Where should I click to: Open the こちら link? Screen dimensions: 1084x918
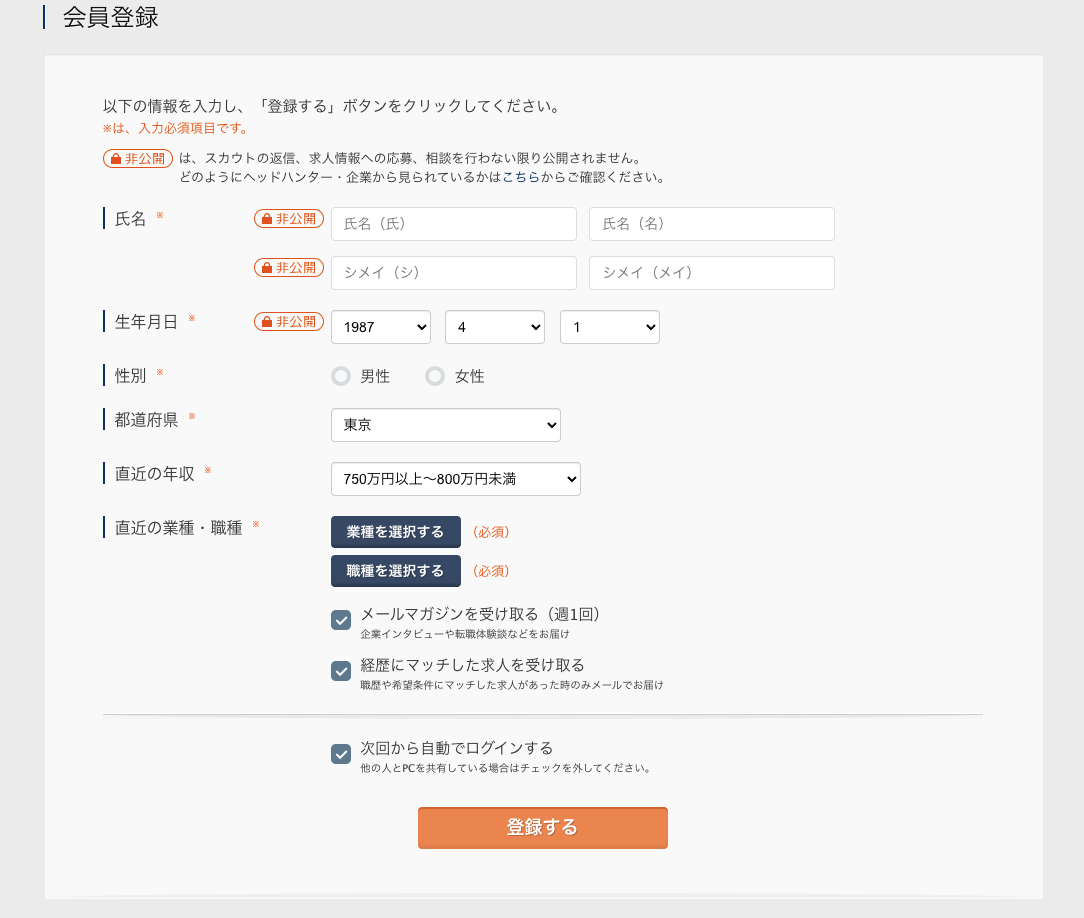[x=521, y=177]
